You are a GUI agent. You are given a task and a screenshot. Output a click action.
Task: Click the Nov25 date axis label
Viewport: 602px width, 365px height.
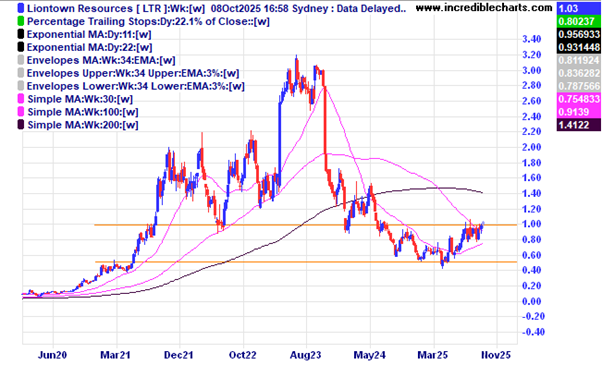[x=496, y=355]
